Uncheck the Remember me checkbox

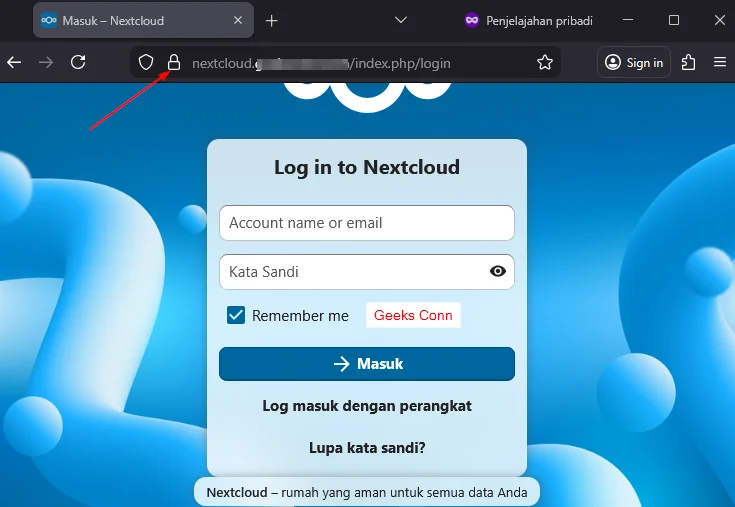pos(236,315)
